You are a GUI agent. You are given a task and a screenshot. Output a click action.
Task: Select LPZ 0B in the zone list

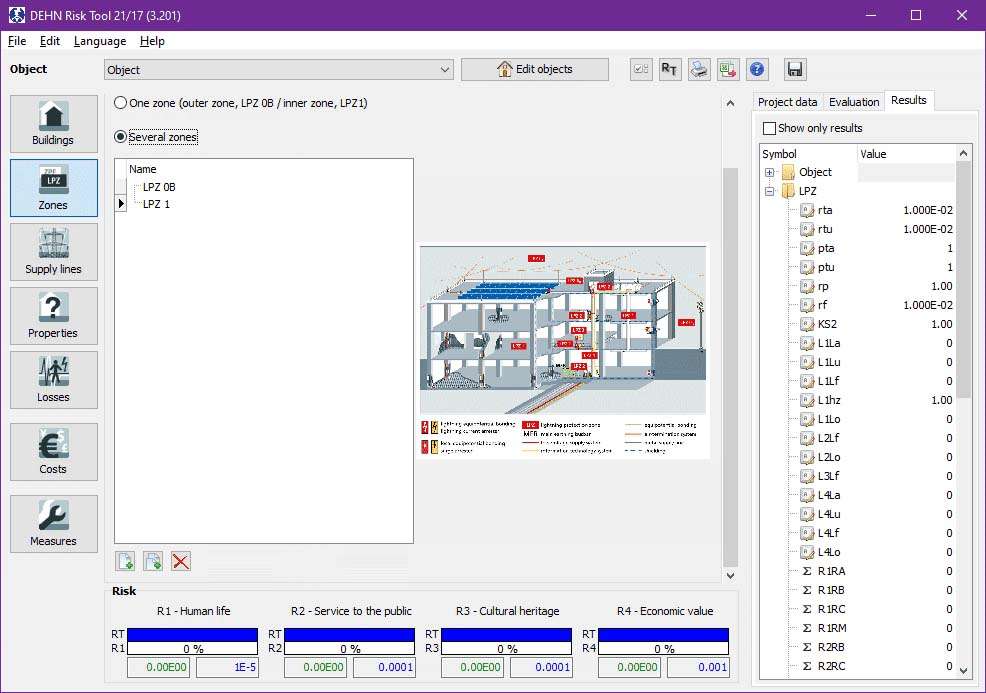pyautogui.click(x=159, y=187)
